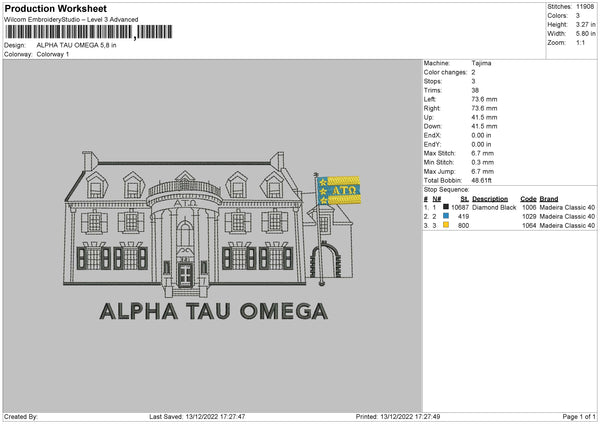600x424 pixels.
Task: Click the Up value 41.5 mm
Action: point(484,117)
